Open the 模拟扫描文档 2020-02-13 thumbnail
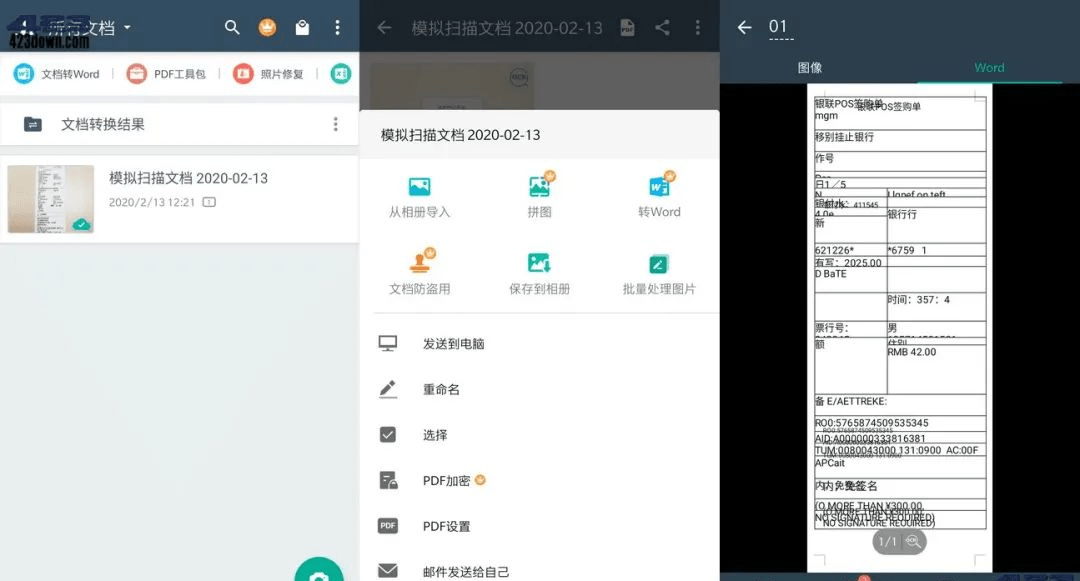Viewport: 1080px width, 581px height. [51, 199]
